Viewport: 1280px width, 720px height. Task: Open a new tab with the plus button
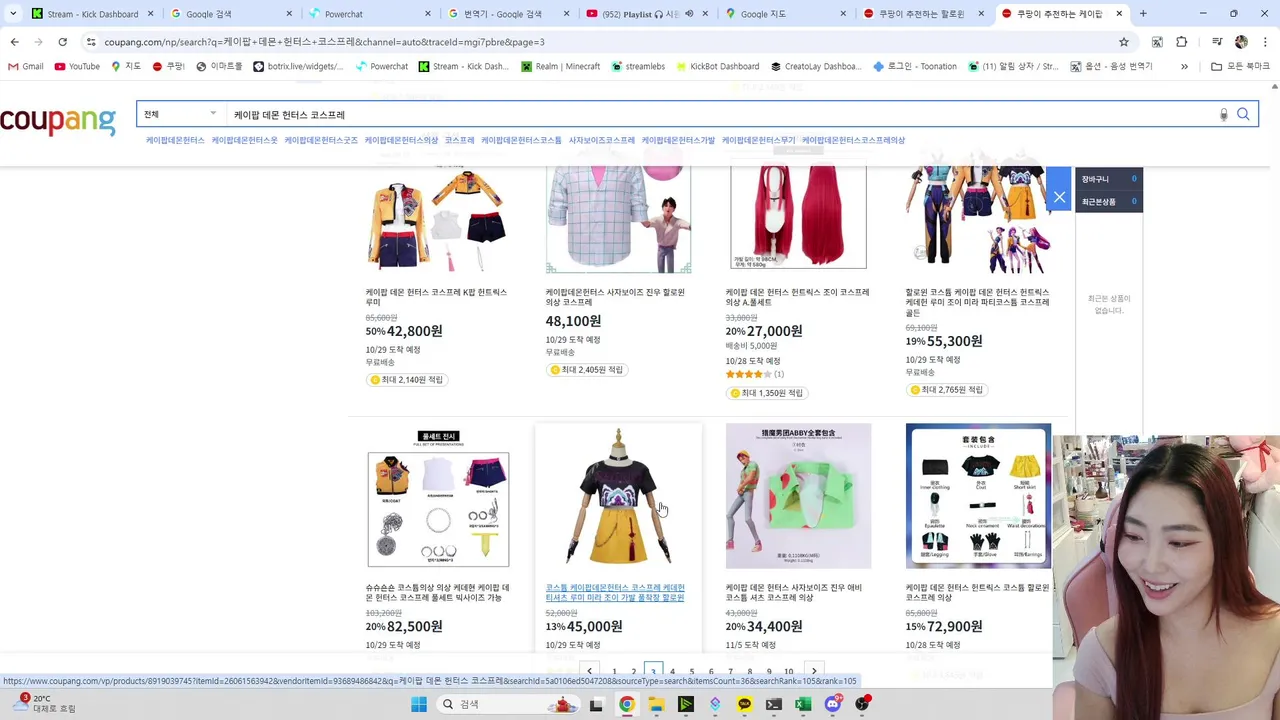[x=1143, y=14]
